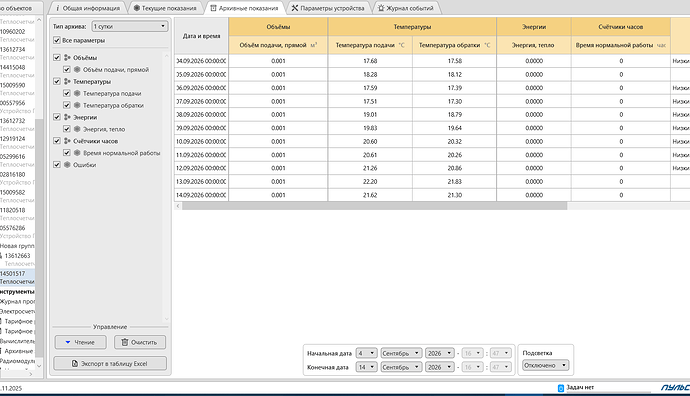Uncheck the Объёмы group checkbox
The height and width of the screenshot is (396, 690).
pos(56,58)
